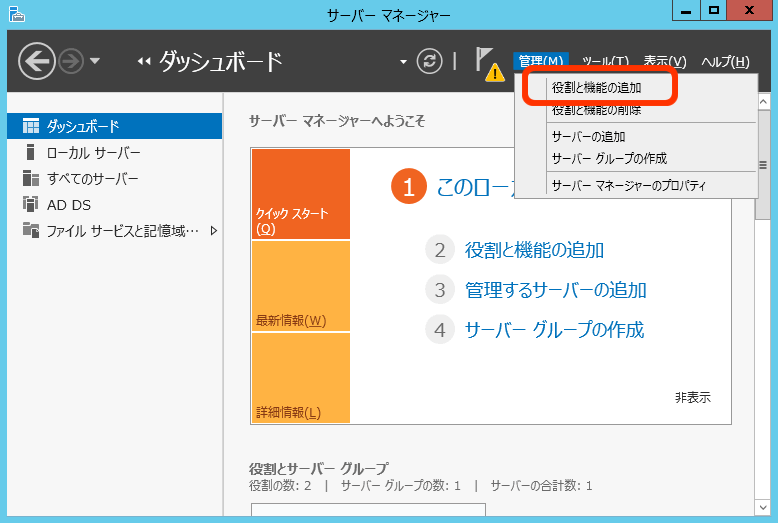Expand the ファイル サービス submenu arrow
Screen dimensions: 778x523
click(x=214, y=231)
